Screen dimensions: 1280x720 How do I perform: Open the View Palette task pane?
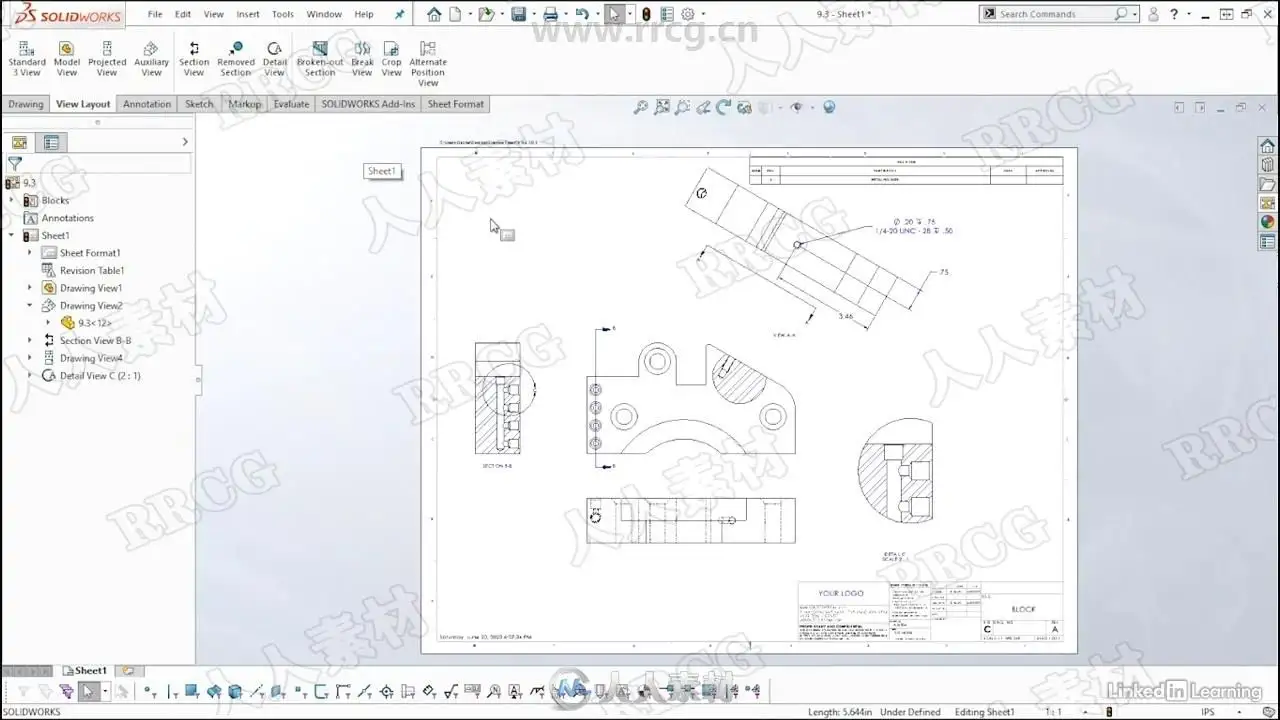click(x=1267, y=204)
